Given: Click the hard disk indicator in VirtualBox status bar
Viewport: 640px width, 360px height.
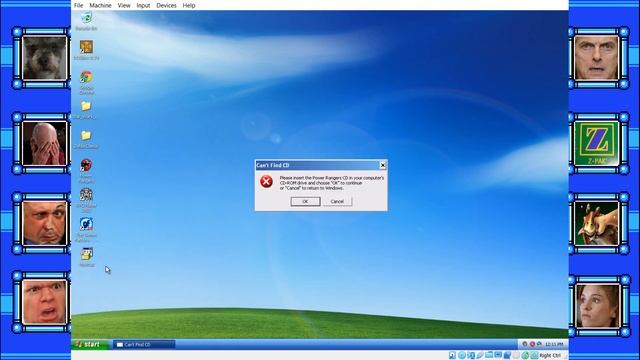Looking at the screenshot, I should [452, 356].
